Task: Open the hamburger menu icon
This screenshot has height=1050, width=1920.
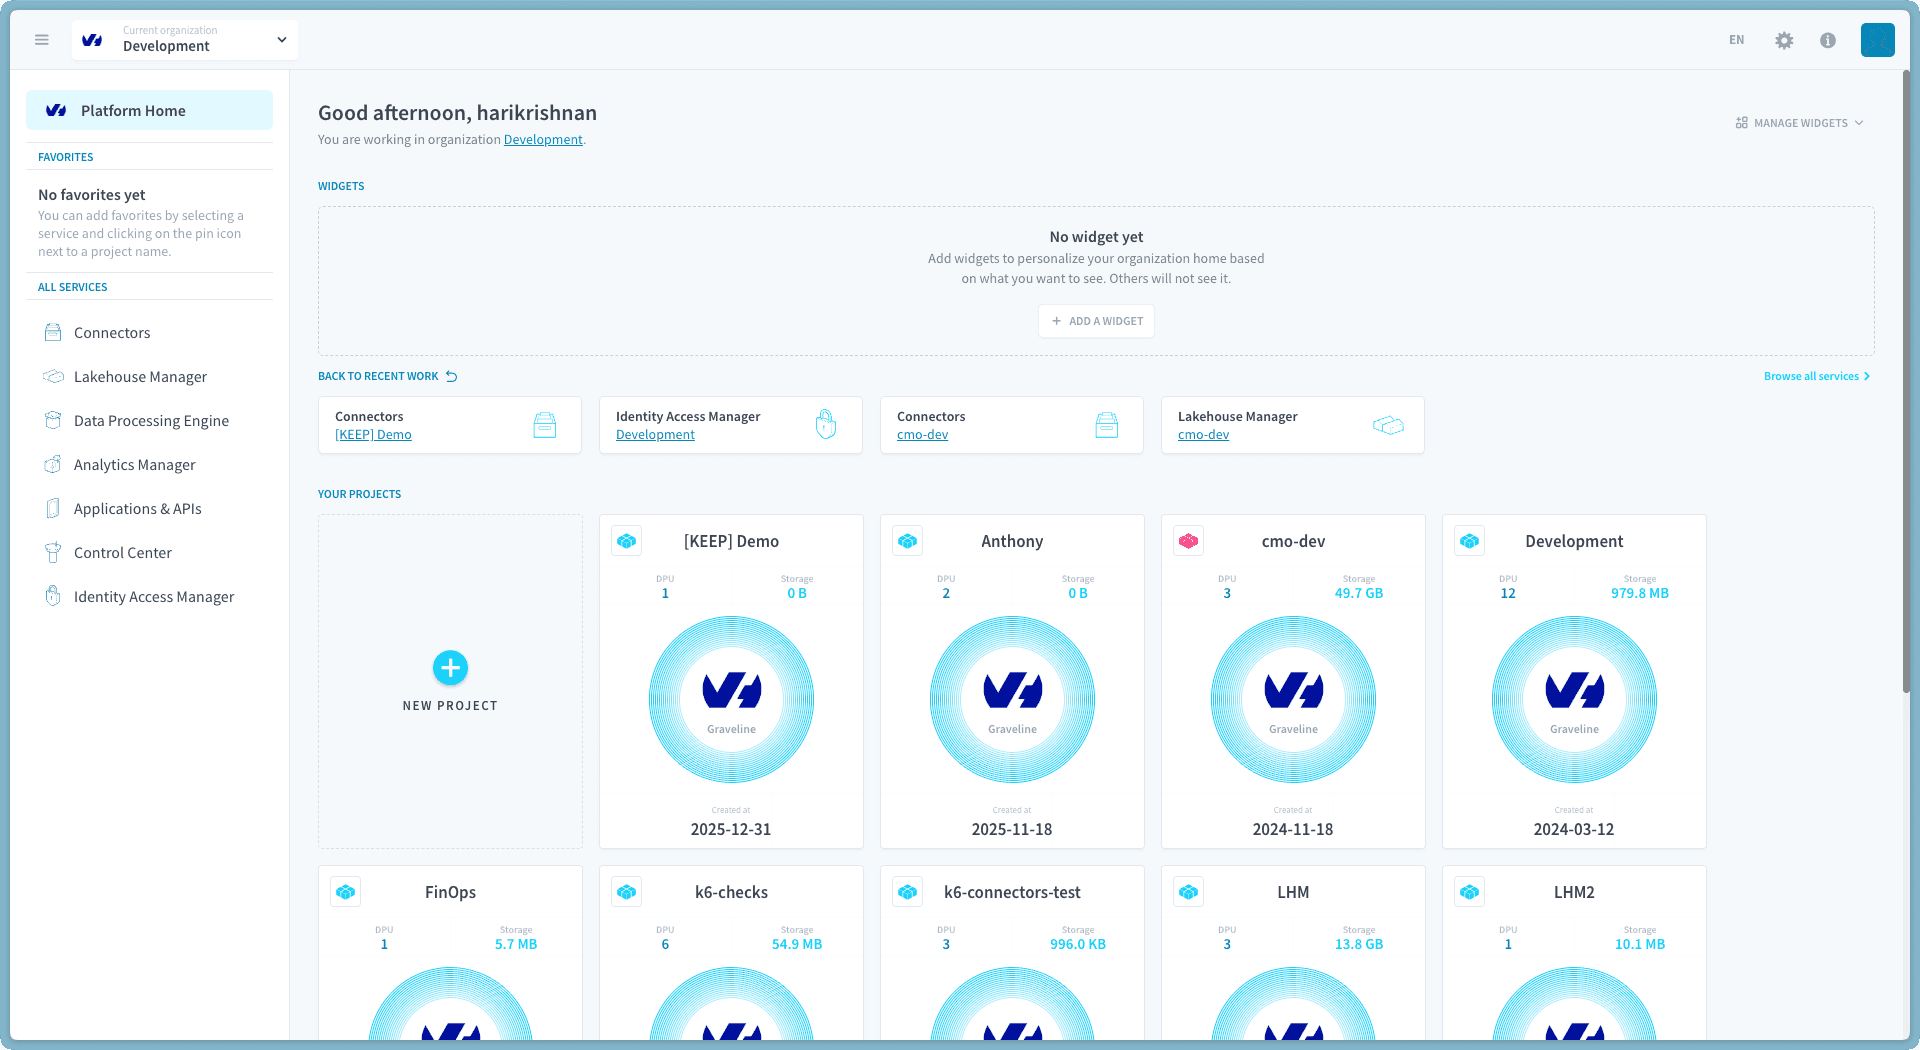Action: [x=42, y=40]
